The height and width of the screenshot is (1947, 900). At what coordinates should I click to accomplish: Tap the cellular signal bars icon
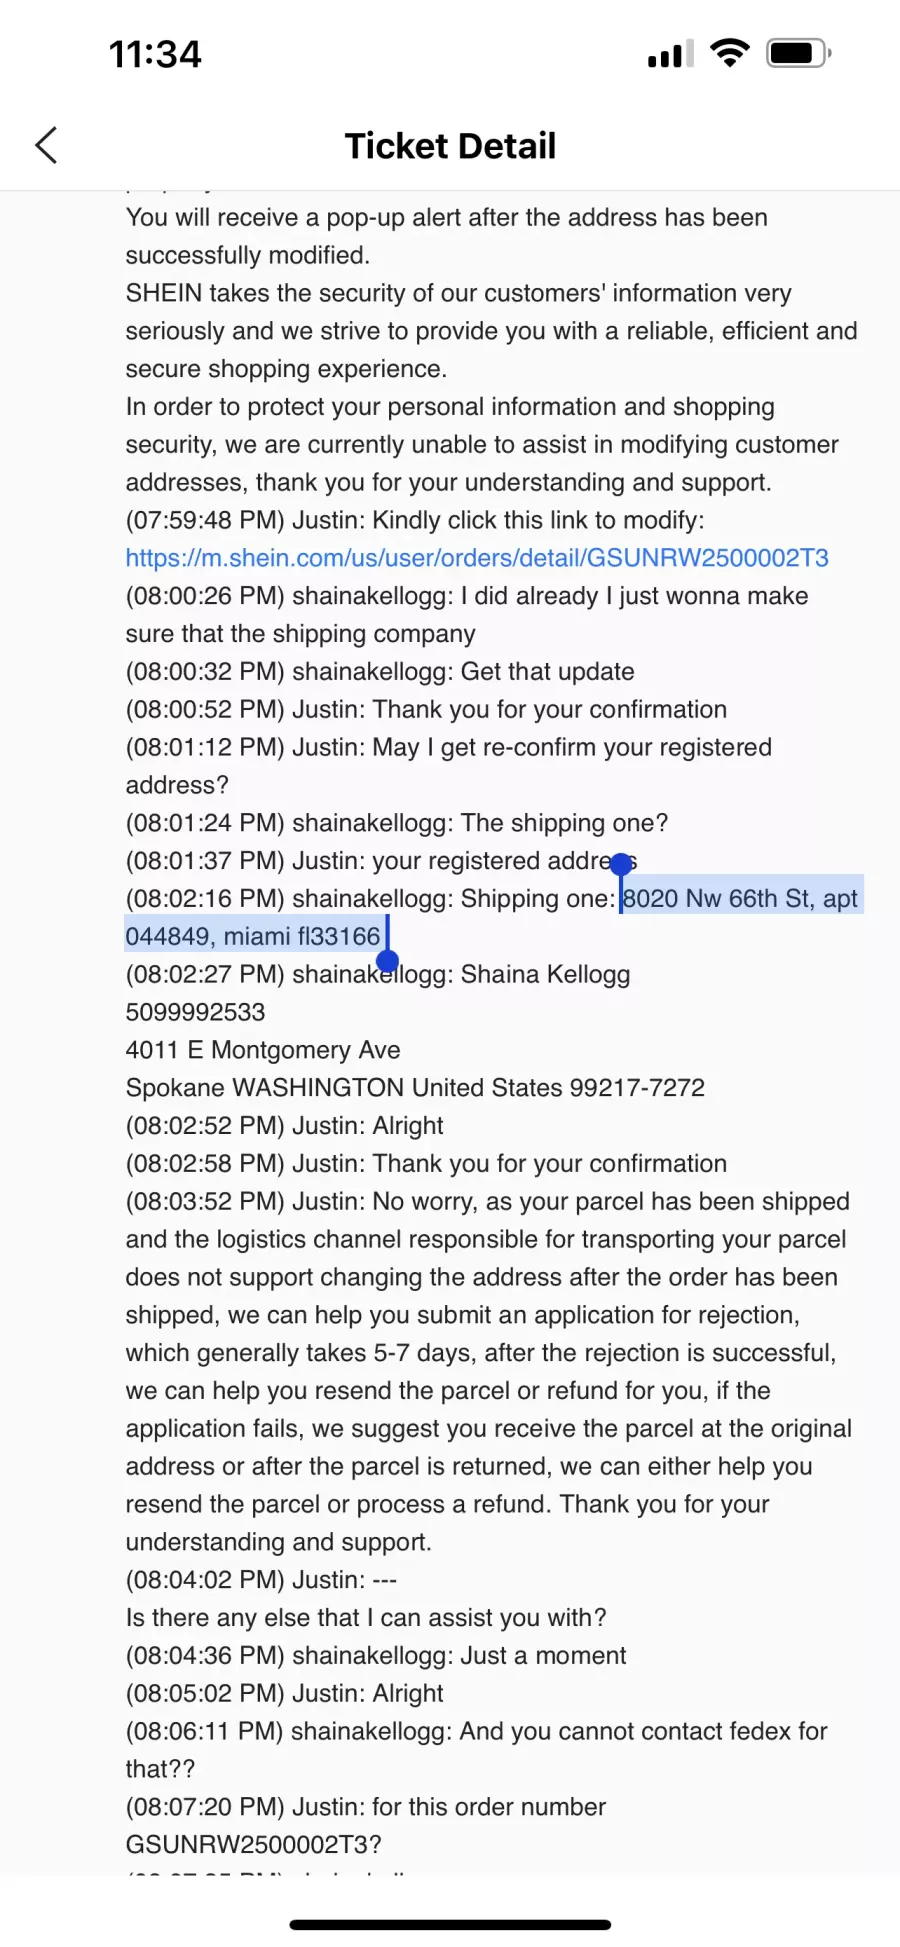point(670,54)
